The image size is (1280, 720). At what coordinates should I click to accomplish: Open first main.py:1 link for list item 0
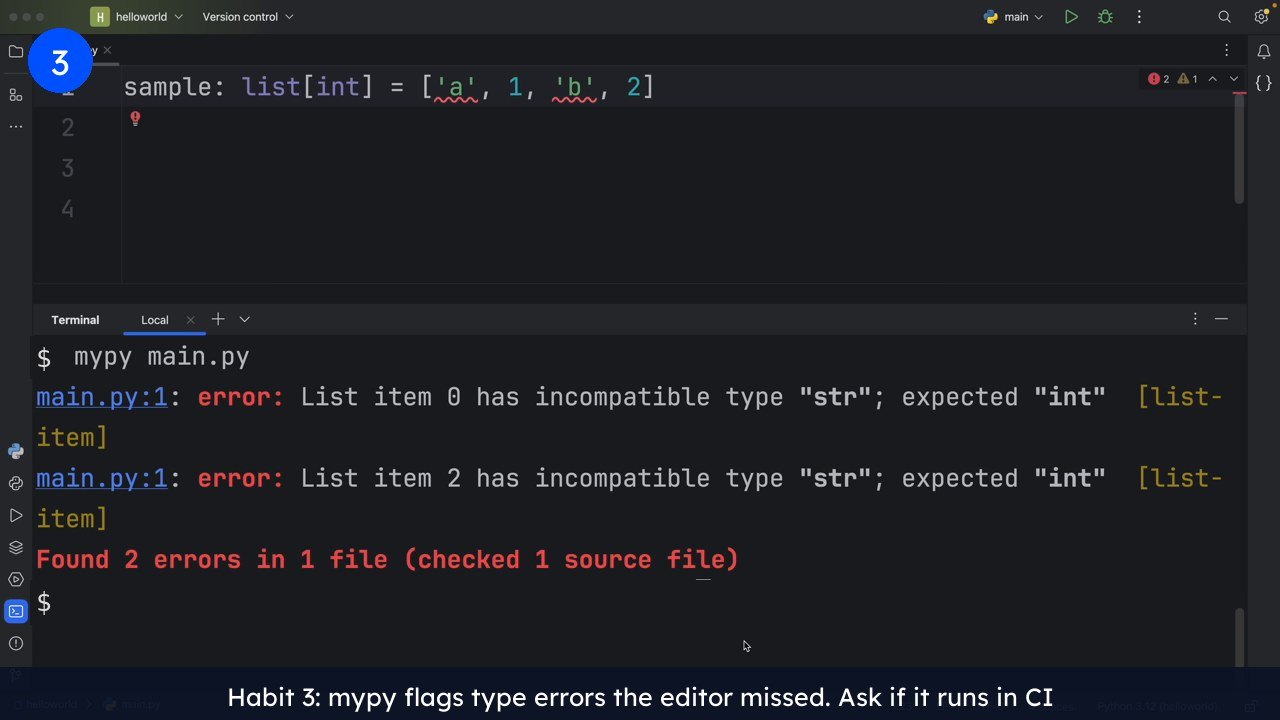[x=102, y=397]
